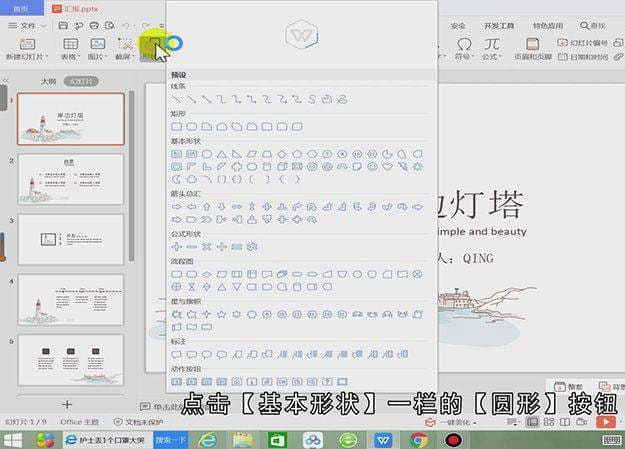
Task: Insert the five-point star in 星与旗帜
Action: click(222, 314)
